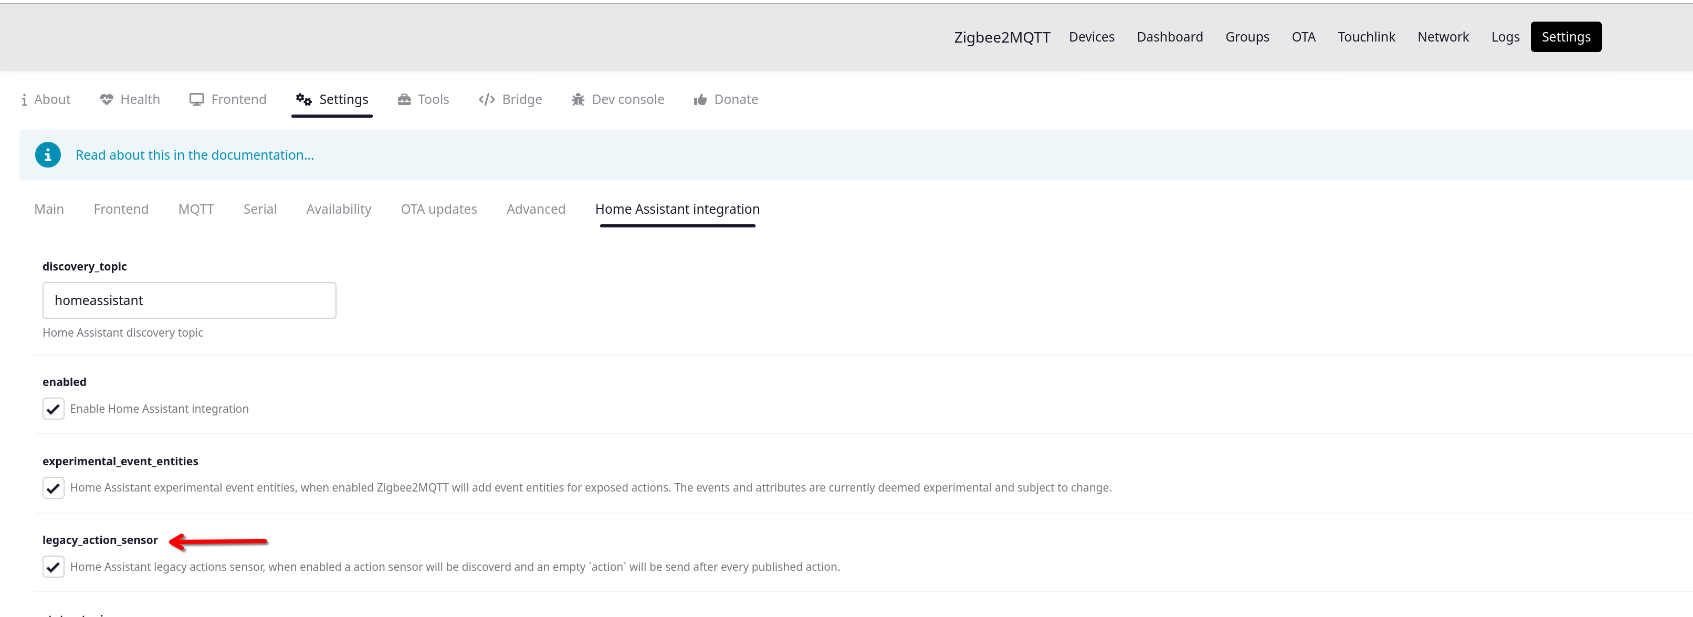The image size is (1693, 617).
Task: Disable the legacy_action_sensor checkbox
Action: pyautogui.click(x=54, y=567)
